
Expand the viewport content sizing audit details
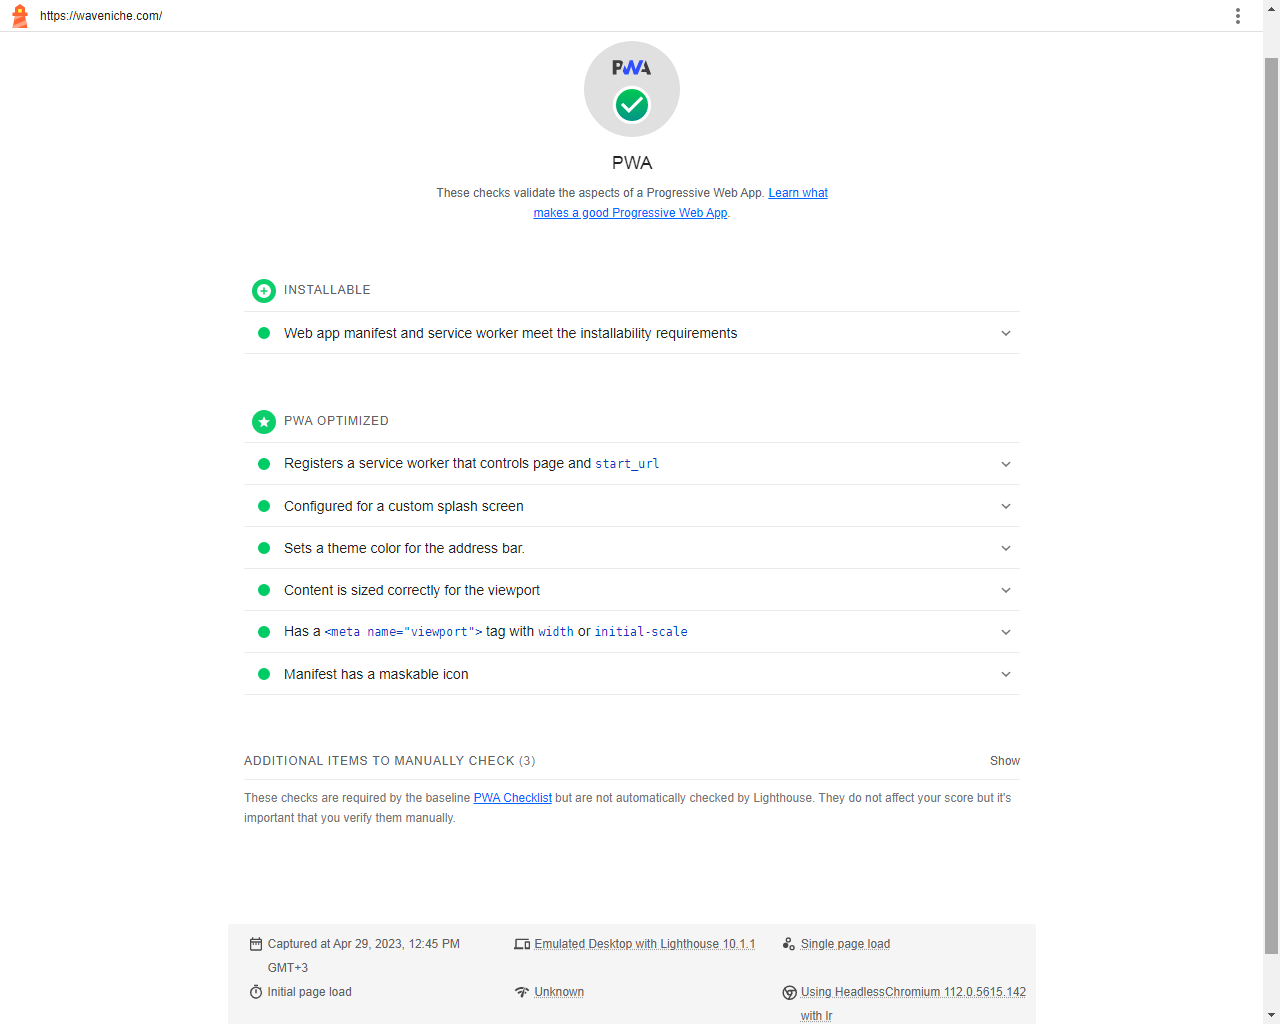point(1006,590)
